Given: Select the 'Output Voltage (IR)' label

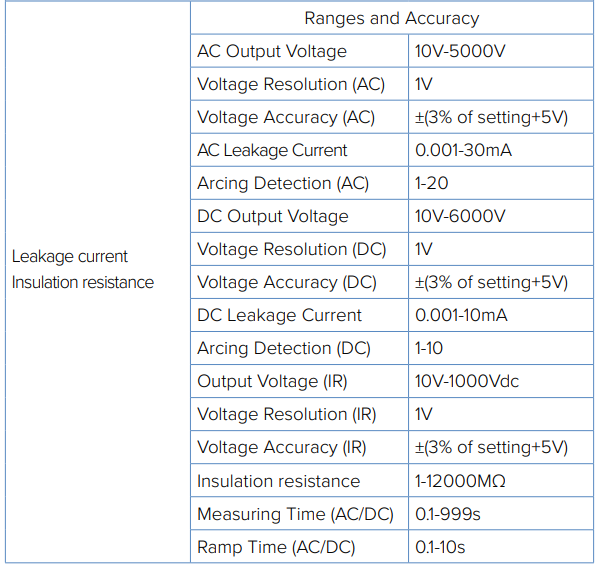Looking at the screenshot, I should point(272,381).
